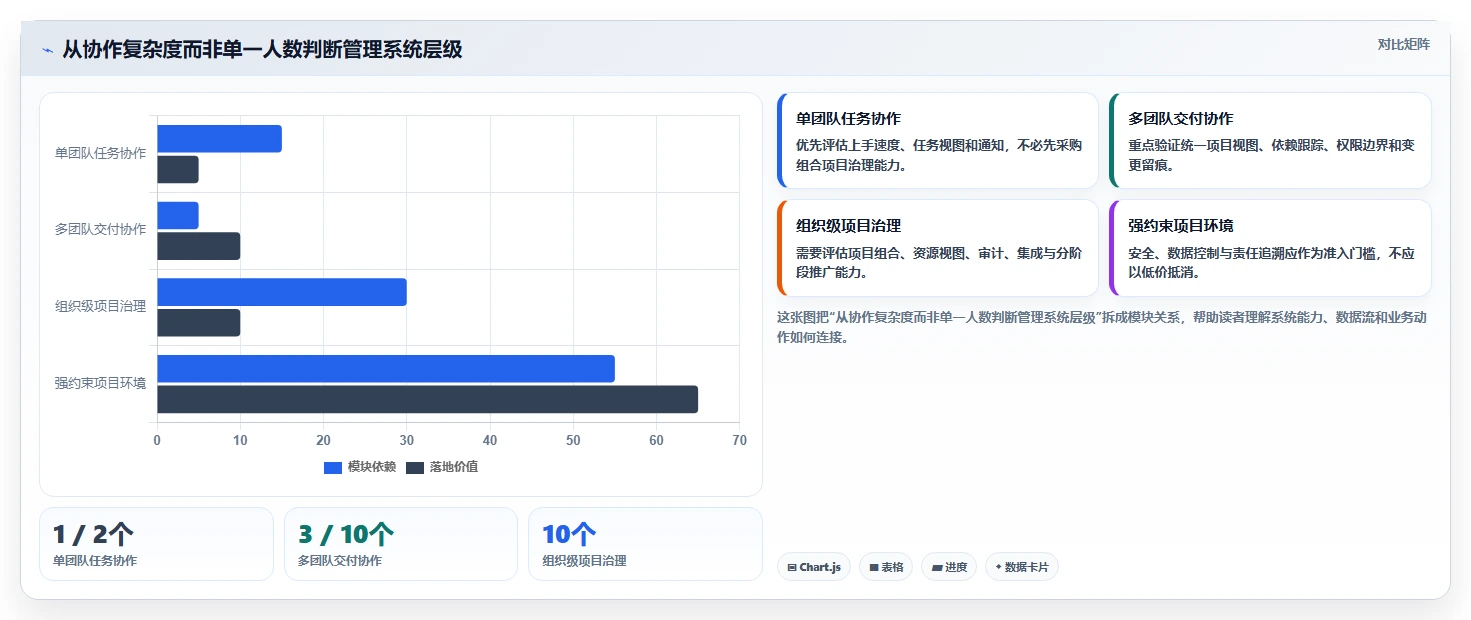This screenshot has height=620, width=1471.
Task: Click the 进度 tag chip
Action: [x=949, y=567]
